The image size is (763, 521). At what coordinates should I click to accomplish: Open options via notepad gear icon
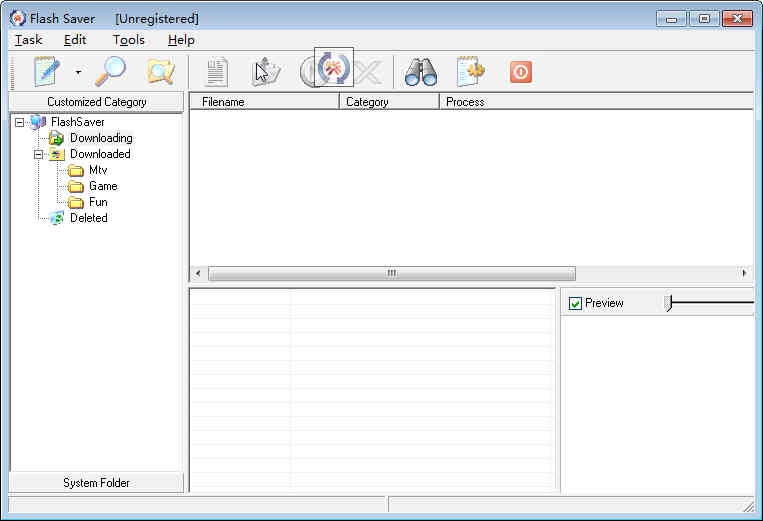[x=471, y=72]
